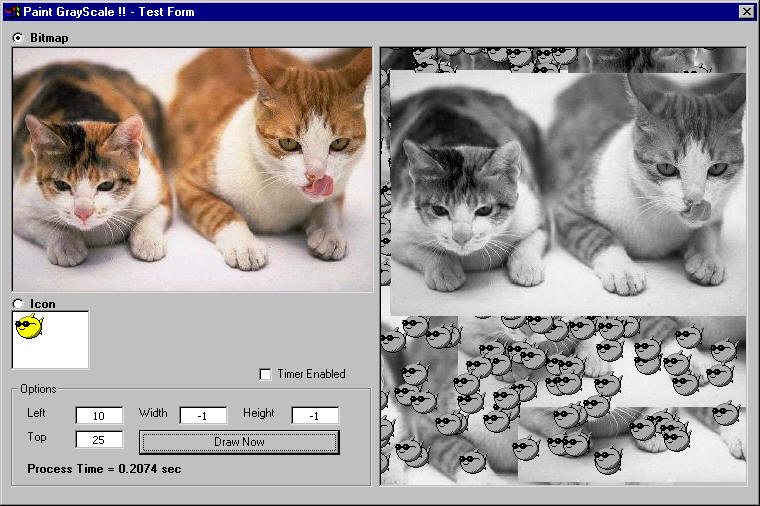This screenshot has width=760, height=506.
Task: Click the Height text label
Action: tap(261, 414)
